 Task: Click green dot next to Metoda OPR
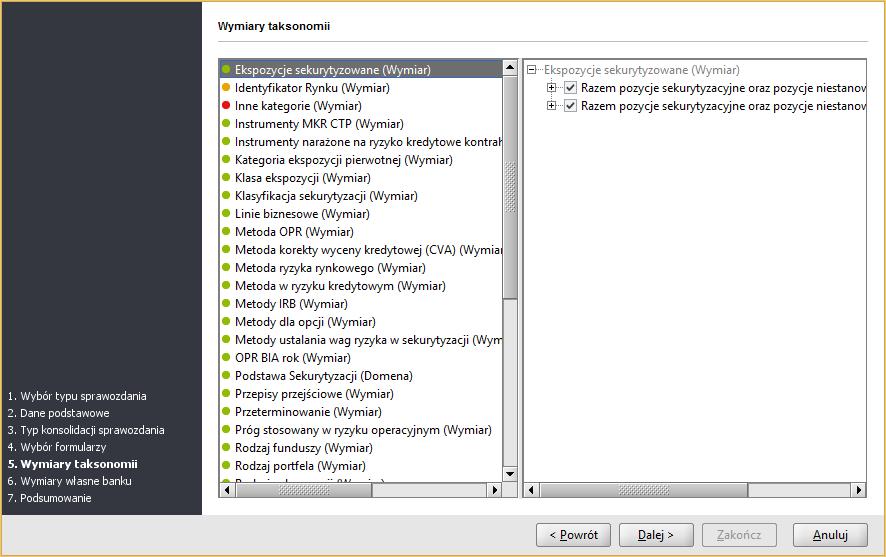coord(226,231)
